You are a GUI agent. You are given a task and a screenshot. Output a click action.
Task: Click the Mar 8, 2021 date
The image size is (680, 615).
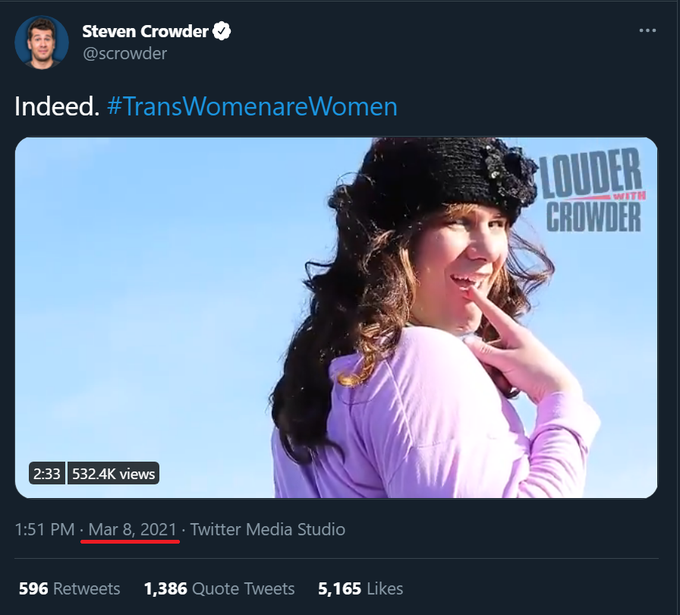coord(132,530)
